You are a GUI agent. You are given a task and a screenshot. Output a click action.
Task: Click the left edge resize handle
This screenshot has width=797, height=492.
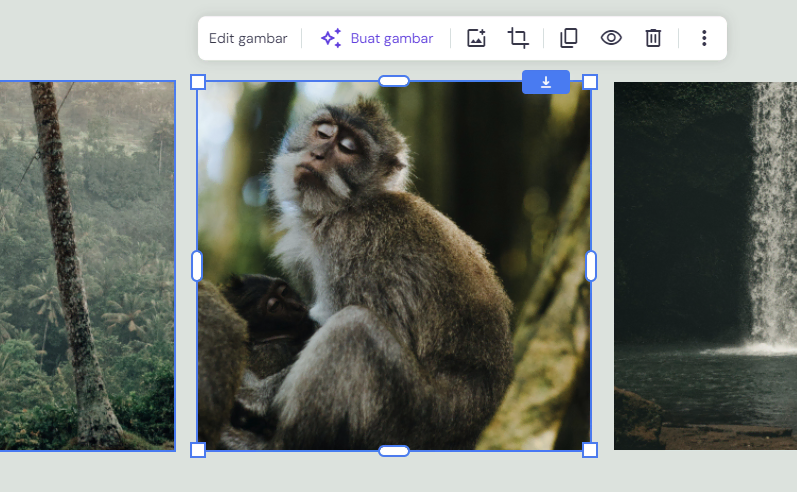(x=197, y=266)
